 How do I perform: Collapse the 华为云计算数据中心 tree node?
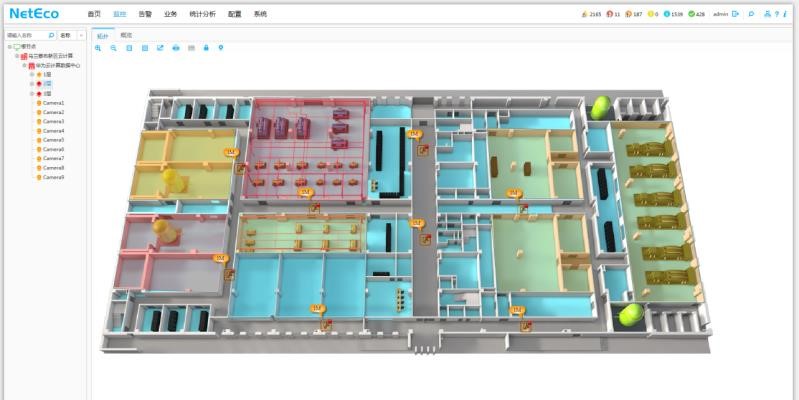click(24, 66)
